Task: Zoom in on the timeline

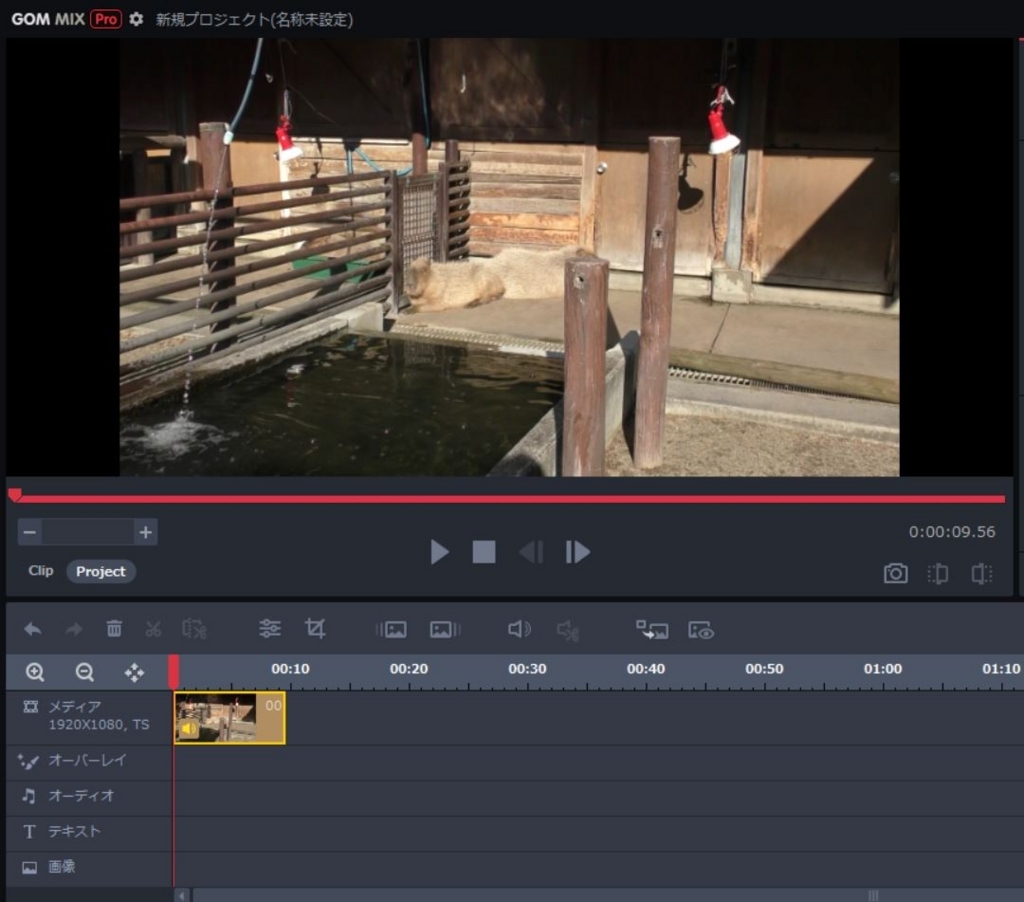Action: click(35, 672)
